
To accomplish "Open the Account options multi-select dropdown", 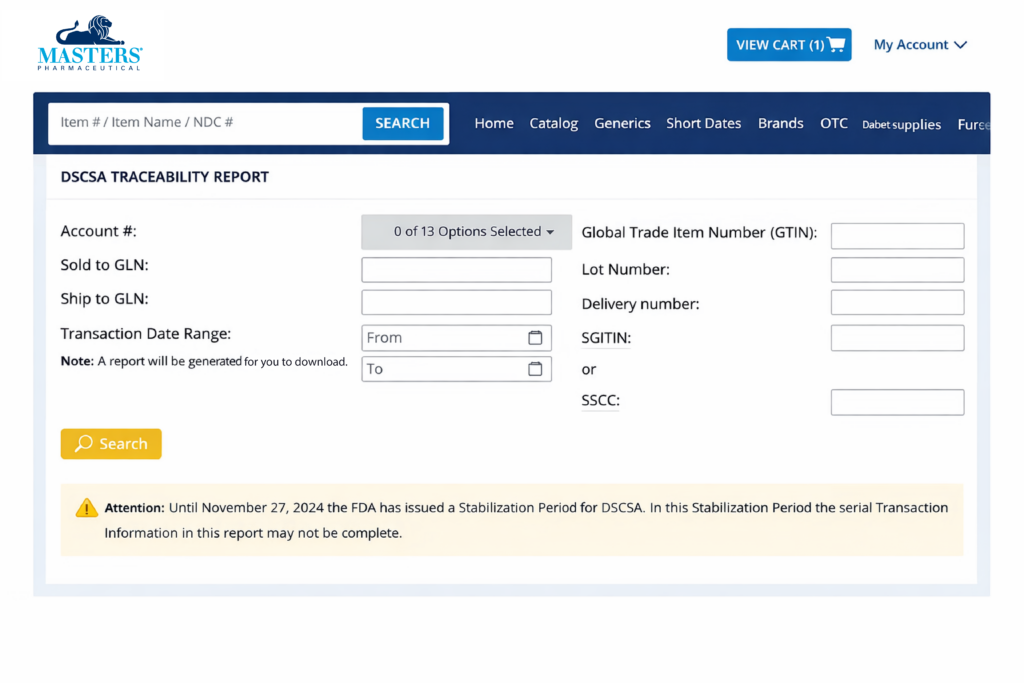I will click(466, 232).
